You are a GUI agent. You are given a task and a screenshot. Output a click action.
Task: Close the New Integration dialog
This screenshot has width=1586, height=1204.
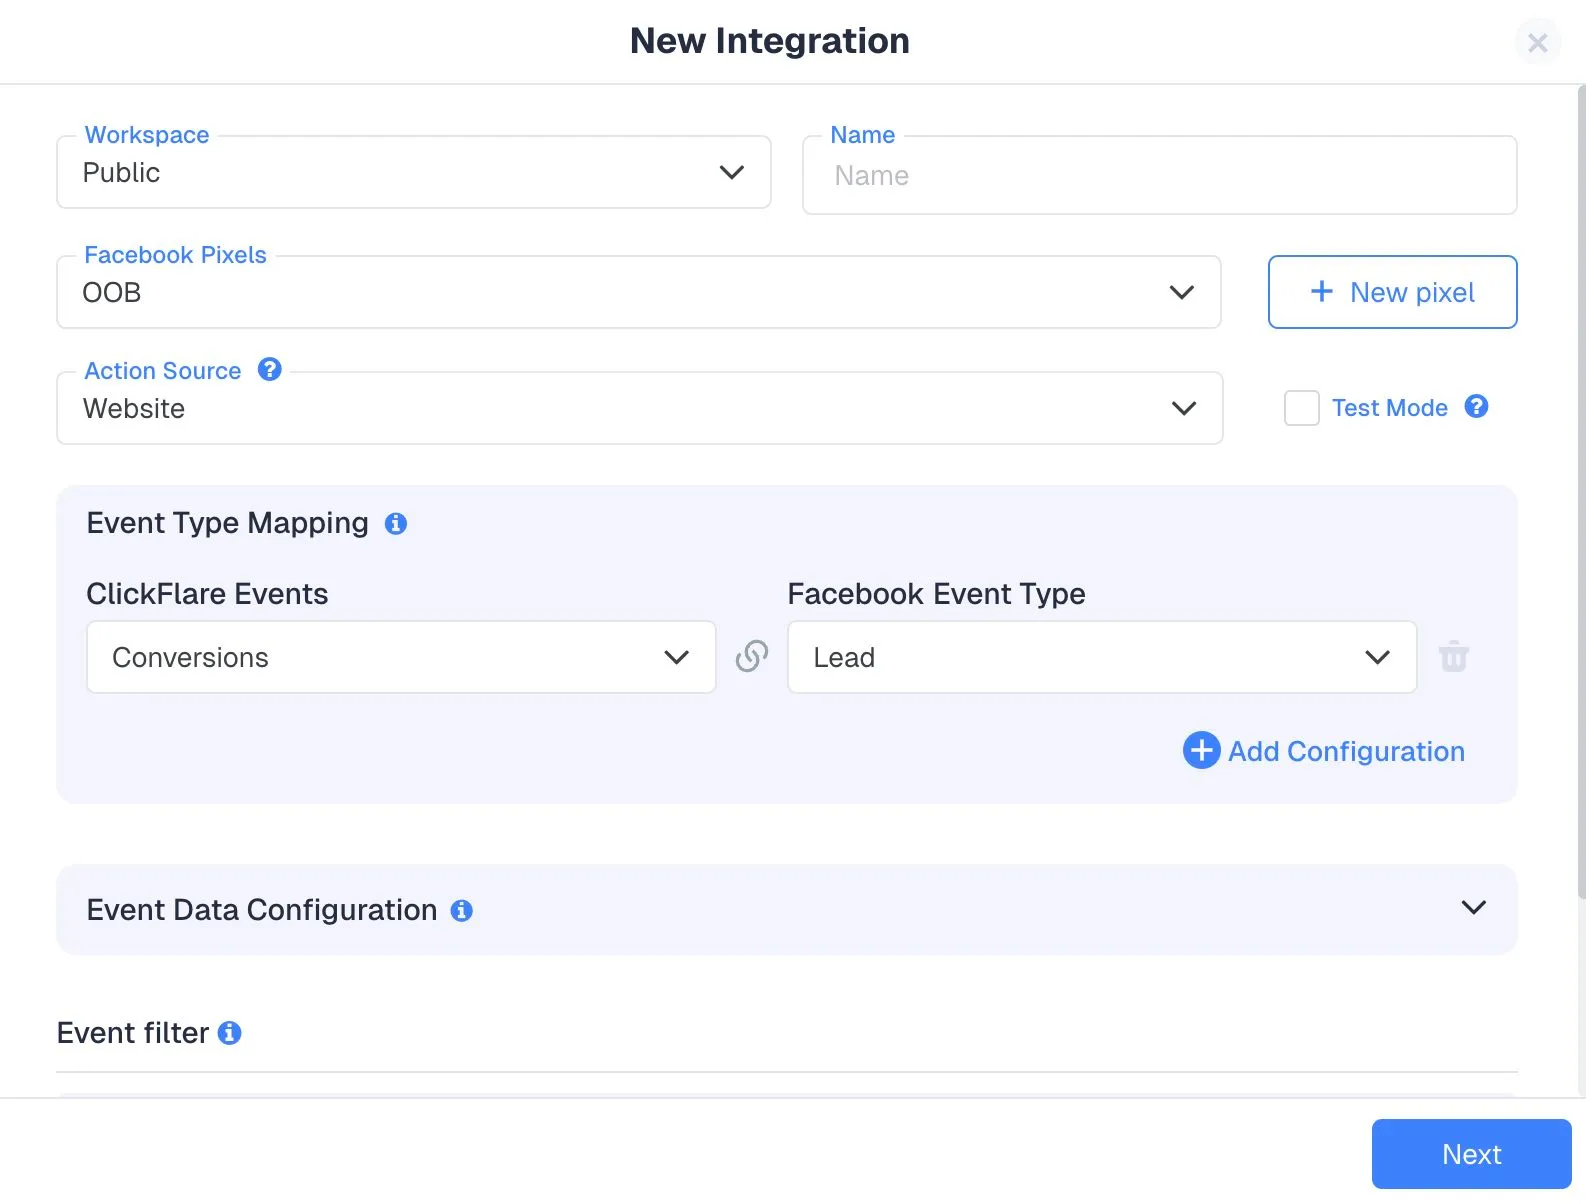1538,42
